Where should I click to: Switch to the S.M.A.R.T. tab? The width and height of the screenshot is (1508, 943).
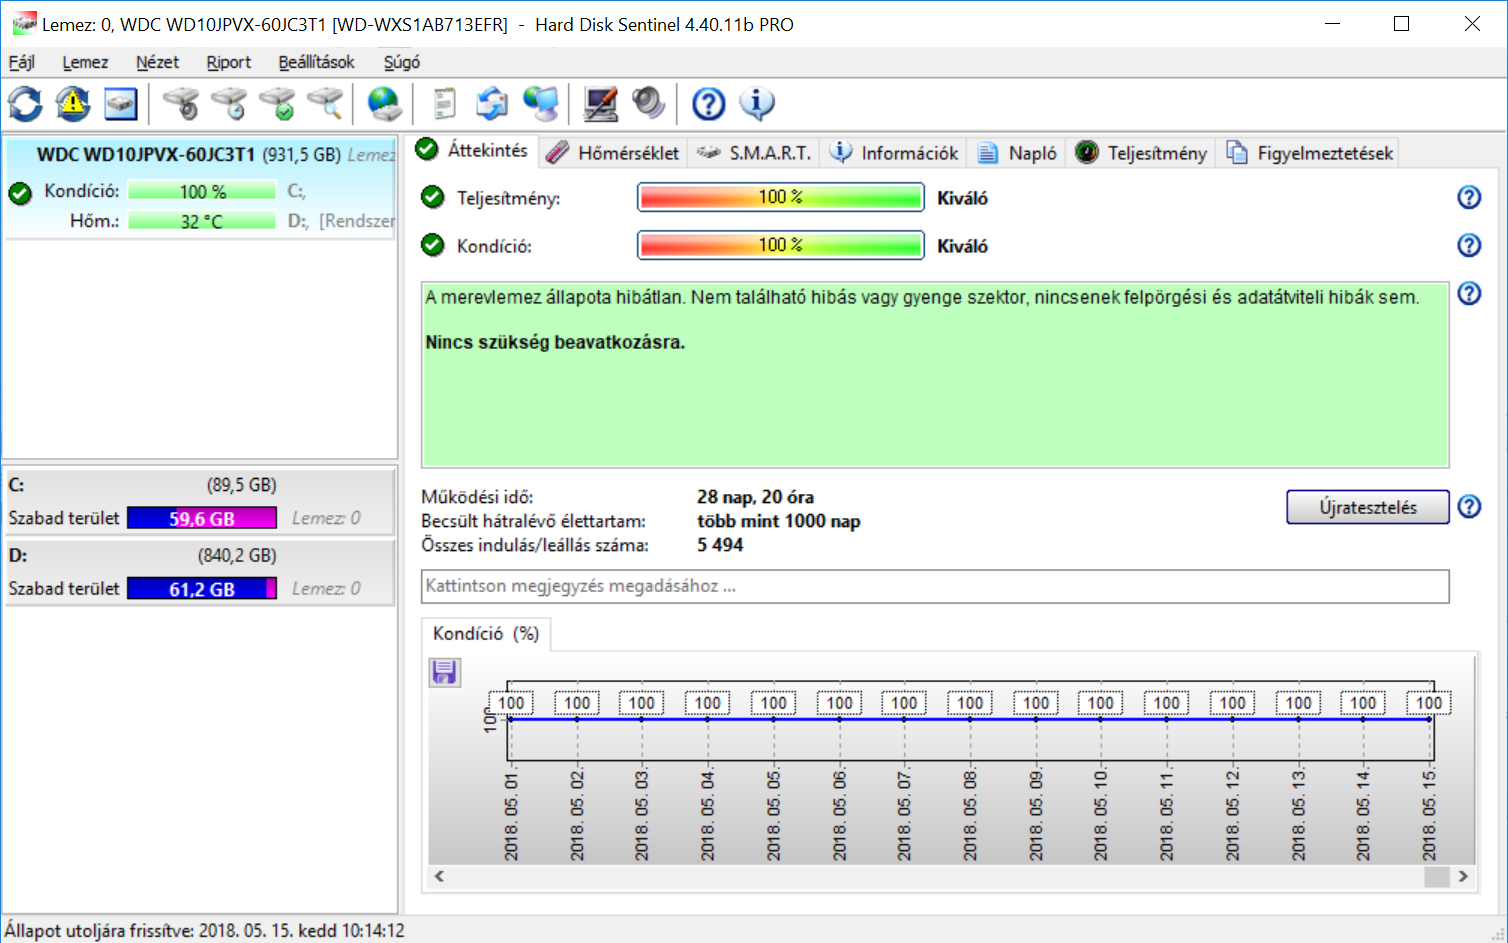(x=754, y=153)
